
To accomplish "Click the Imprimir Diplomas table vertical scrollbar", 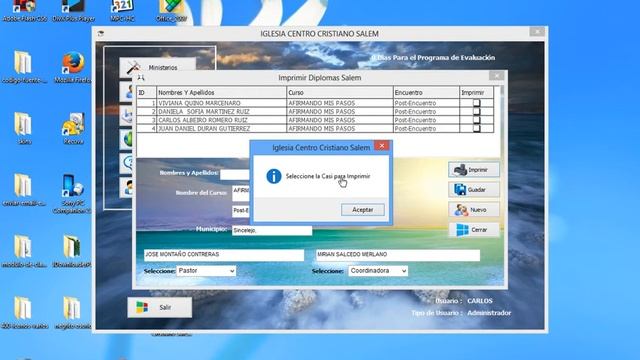I will click(x=502, y=121).
